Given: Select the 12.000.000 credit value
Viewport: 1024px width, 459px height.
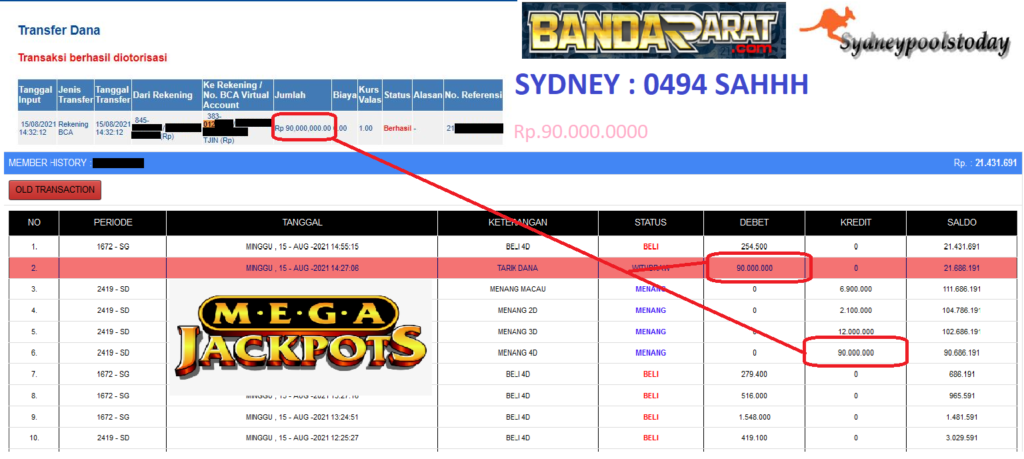Looking at the screenshot, I should [x=856, y=332].
